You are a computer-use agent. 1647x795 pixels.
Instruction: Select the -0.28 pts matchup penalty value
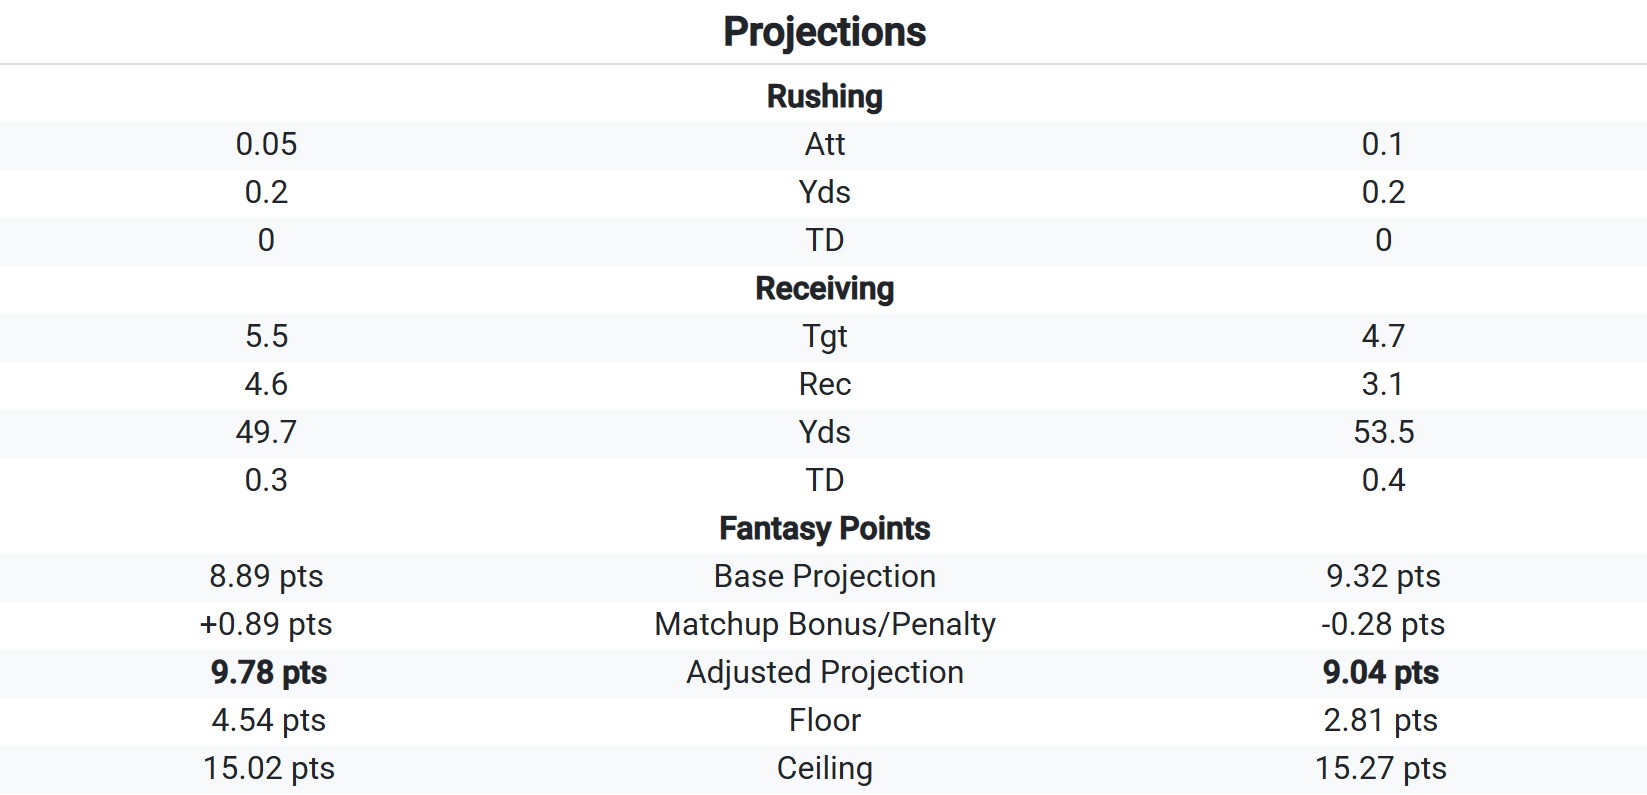[1382, 624]
